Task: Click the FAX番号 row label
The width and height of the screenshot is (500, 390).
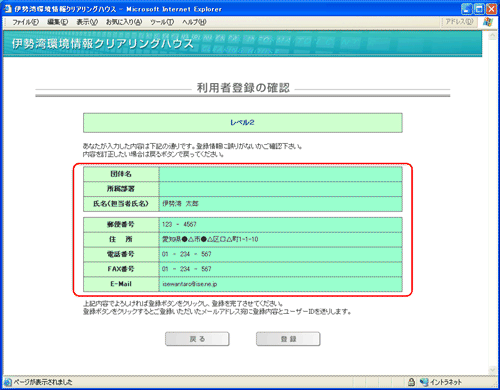Action: 121,269
